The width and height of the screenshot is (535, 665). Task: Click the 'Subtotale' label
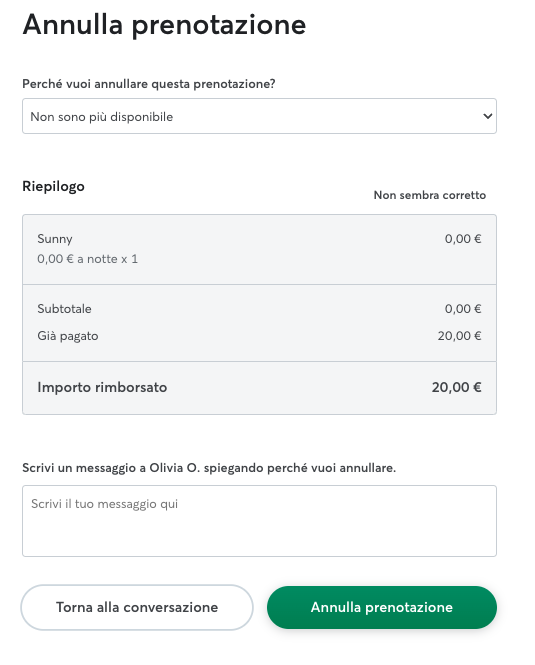(x=64, y=308)
